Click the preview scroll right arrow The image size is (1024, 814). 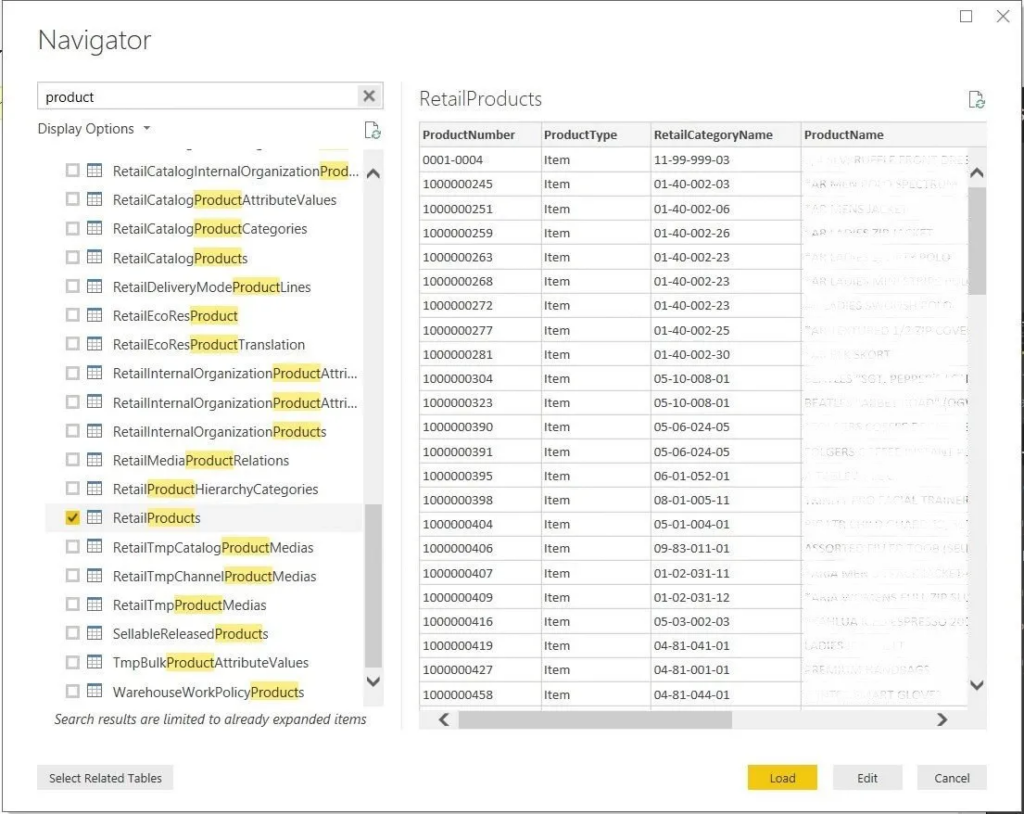pos(942,719)
